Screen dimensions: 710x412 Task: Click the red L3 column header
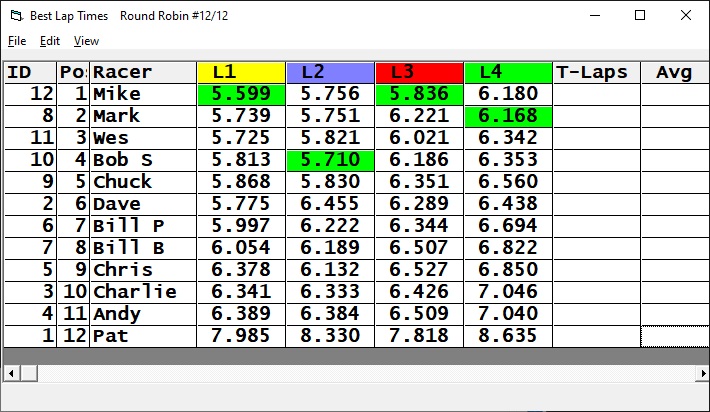point(419,72)
